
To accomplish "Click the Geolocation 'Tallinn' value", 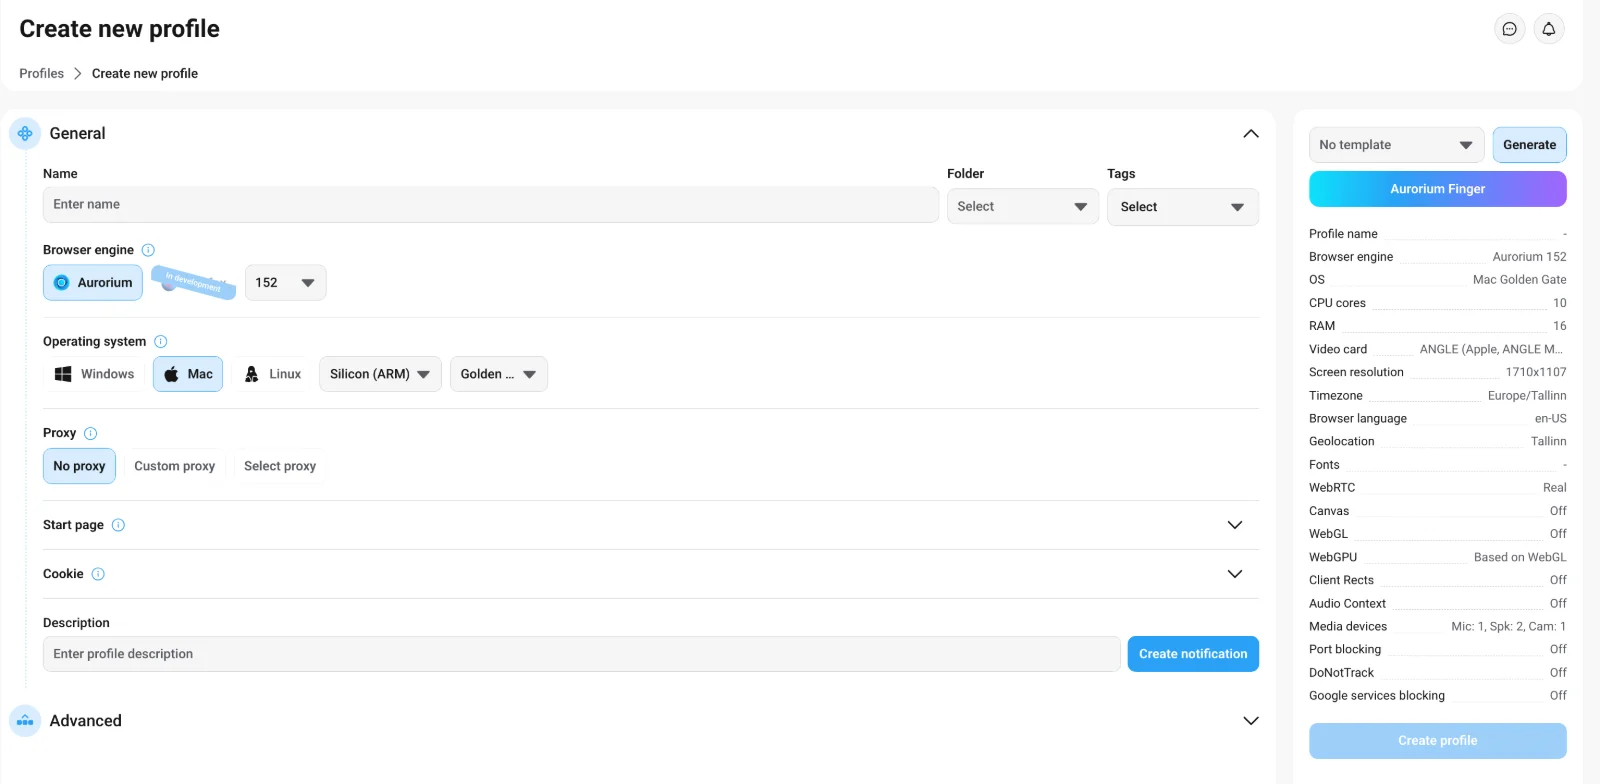I will pos(1548,442).
